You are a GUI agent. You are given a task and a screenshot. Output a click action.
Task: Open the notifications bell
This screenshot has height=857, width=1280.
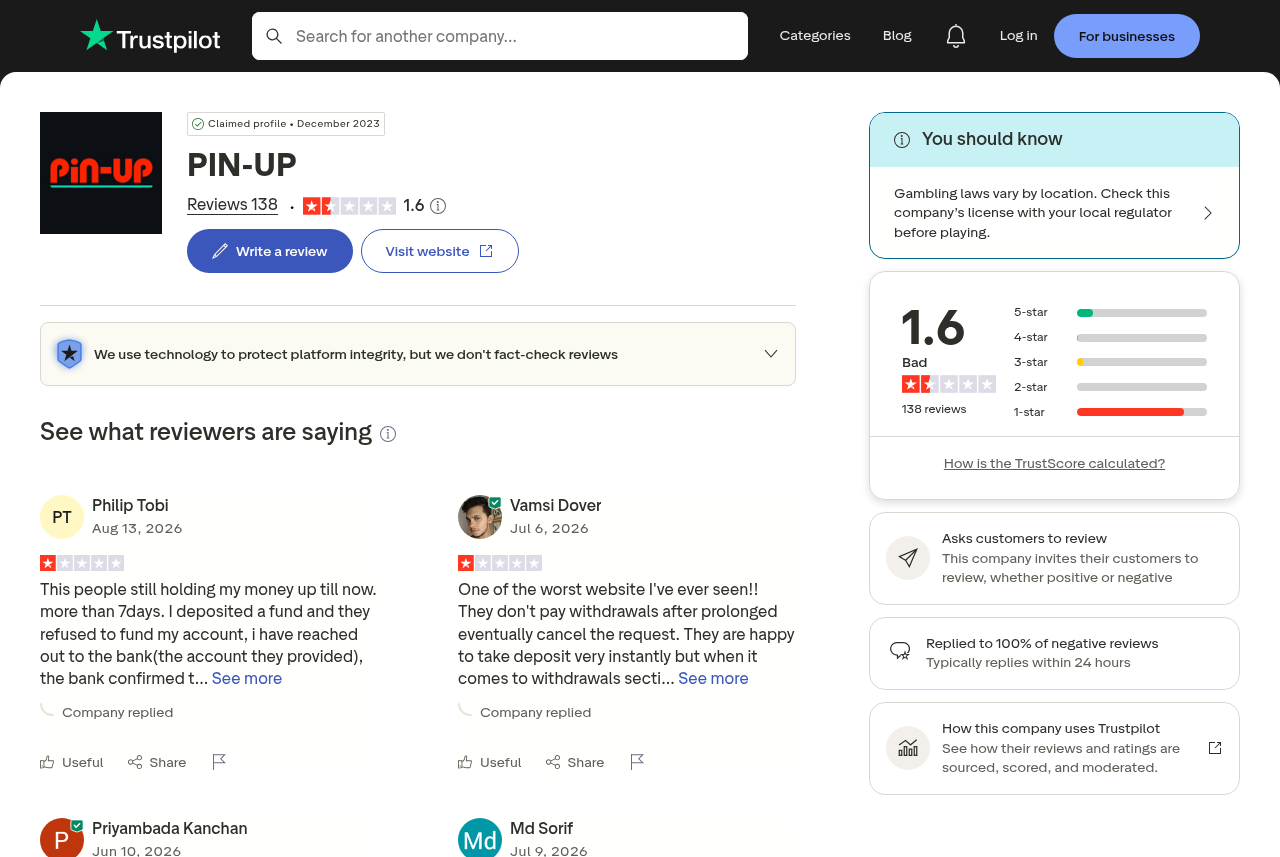coord(956,36)
